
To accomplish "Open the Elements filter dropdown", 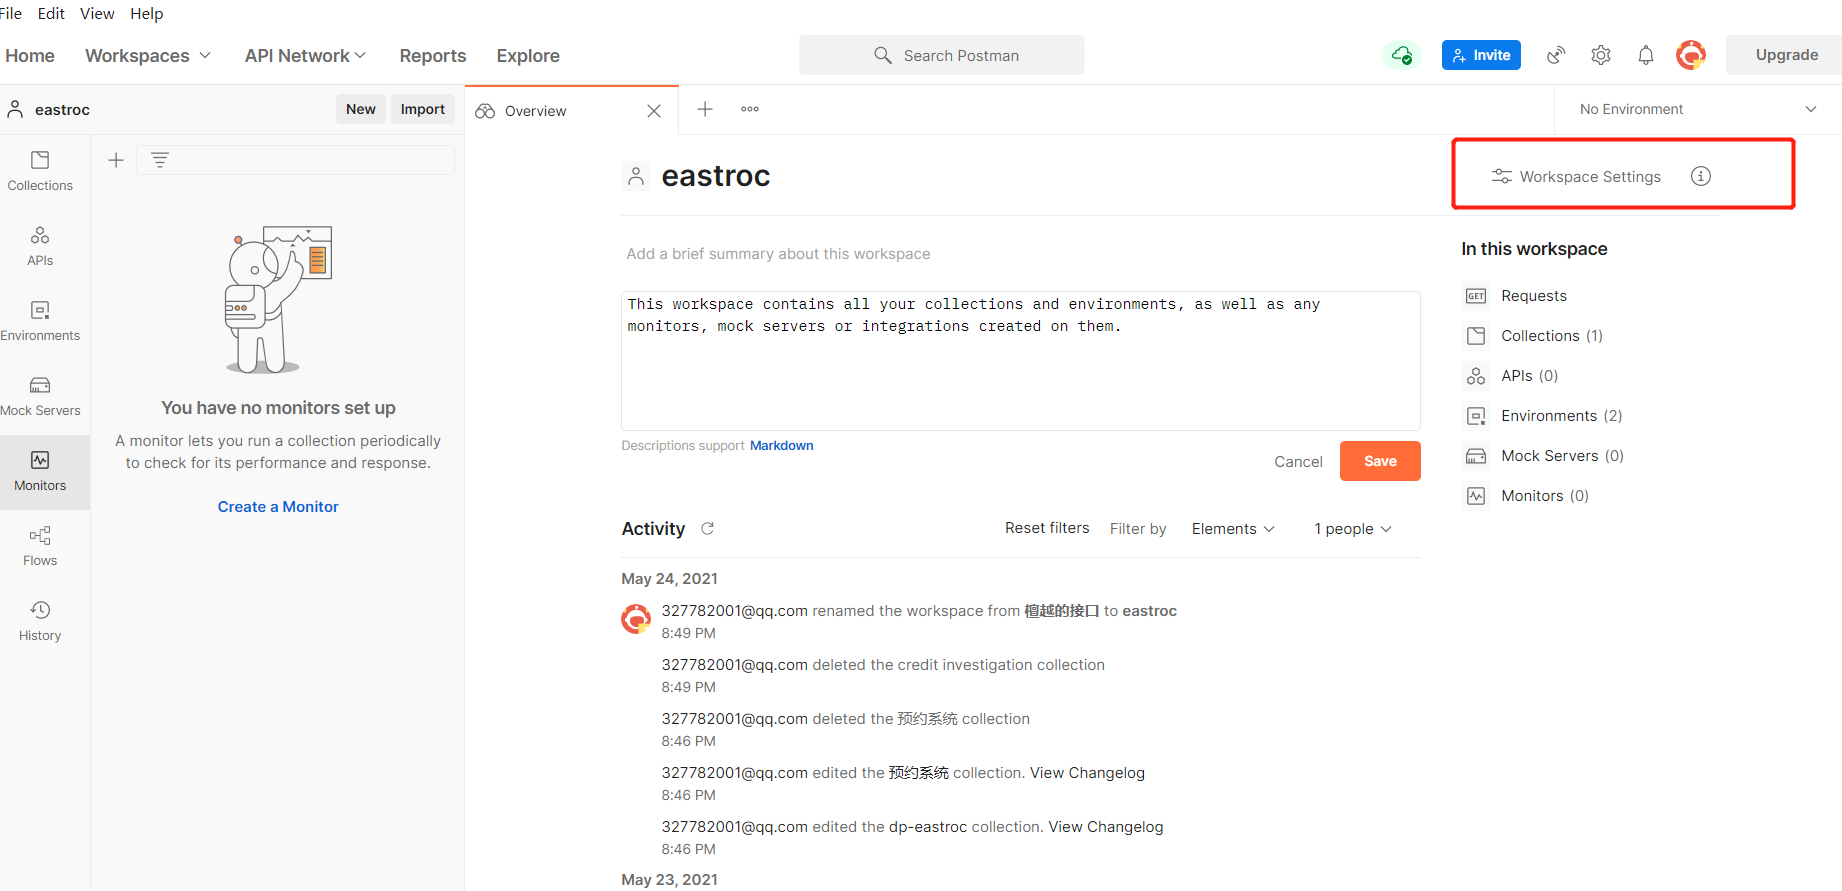I will pos(1233,529).
